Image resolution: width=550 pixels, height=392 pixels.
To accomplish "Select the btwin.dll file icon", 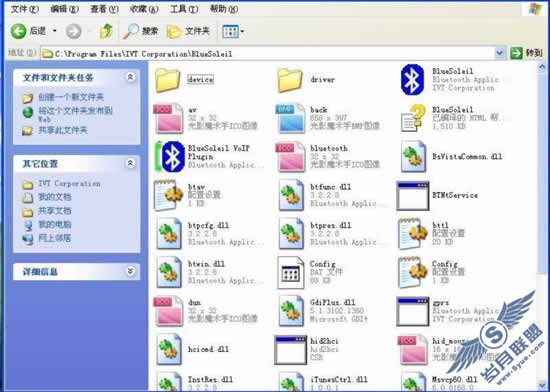I will 169,272.
